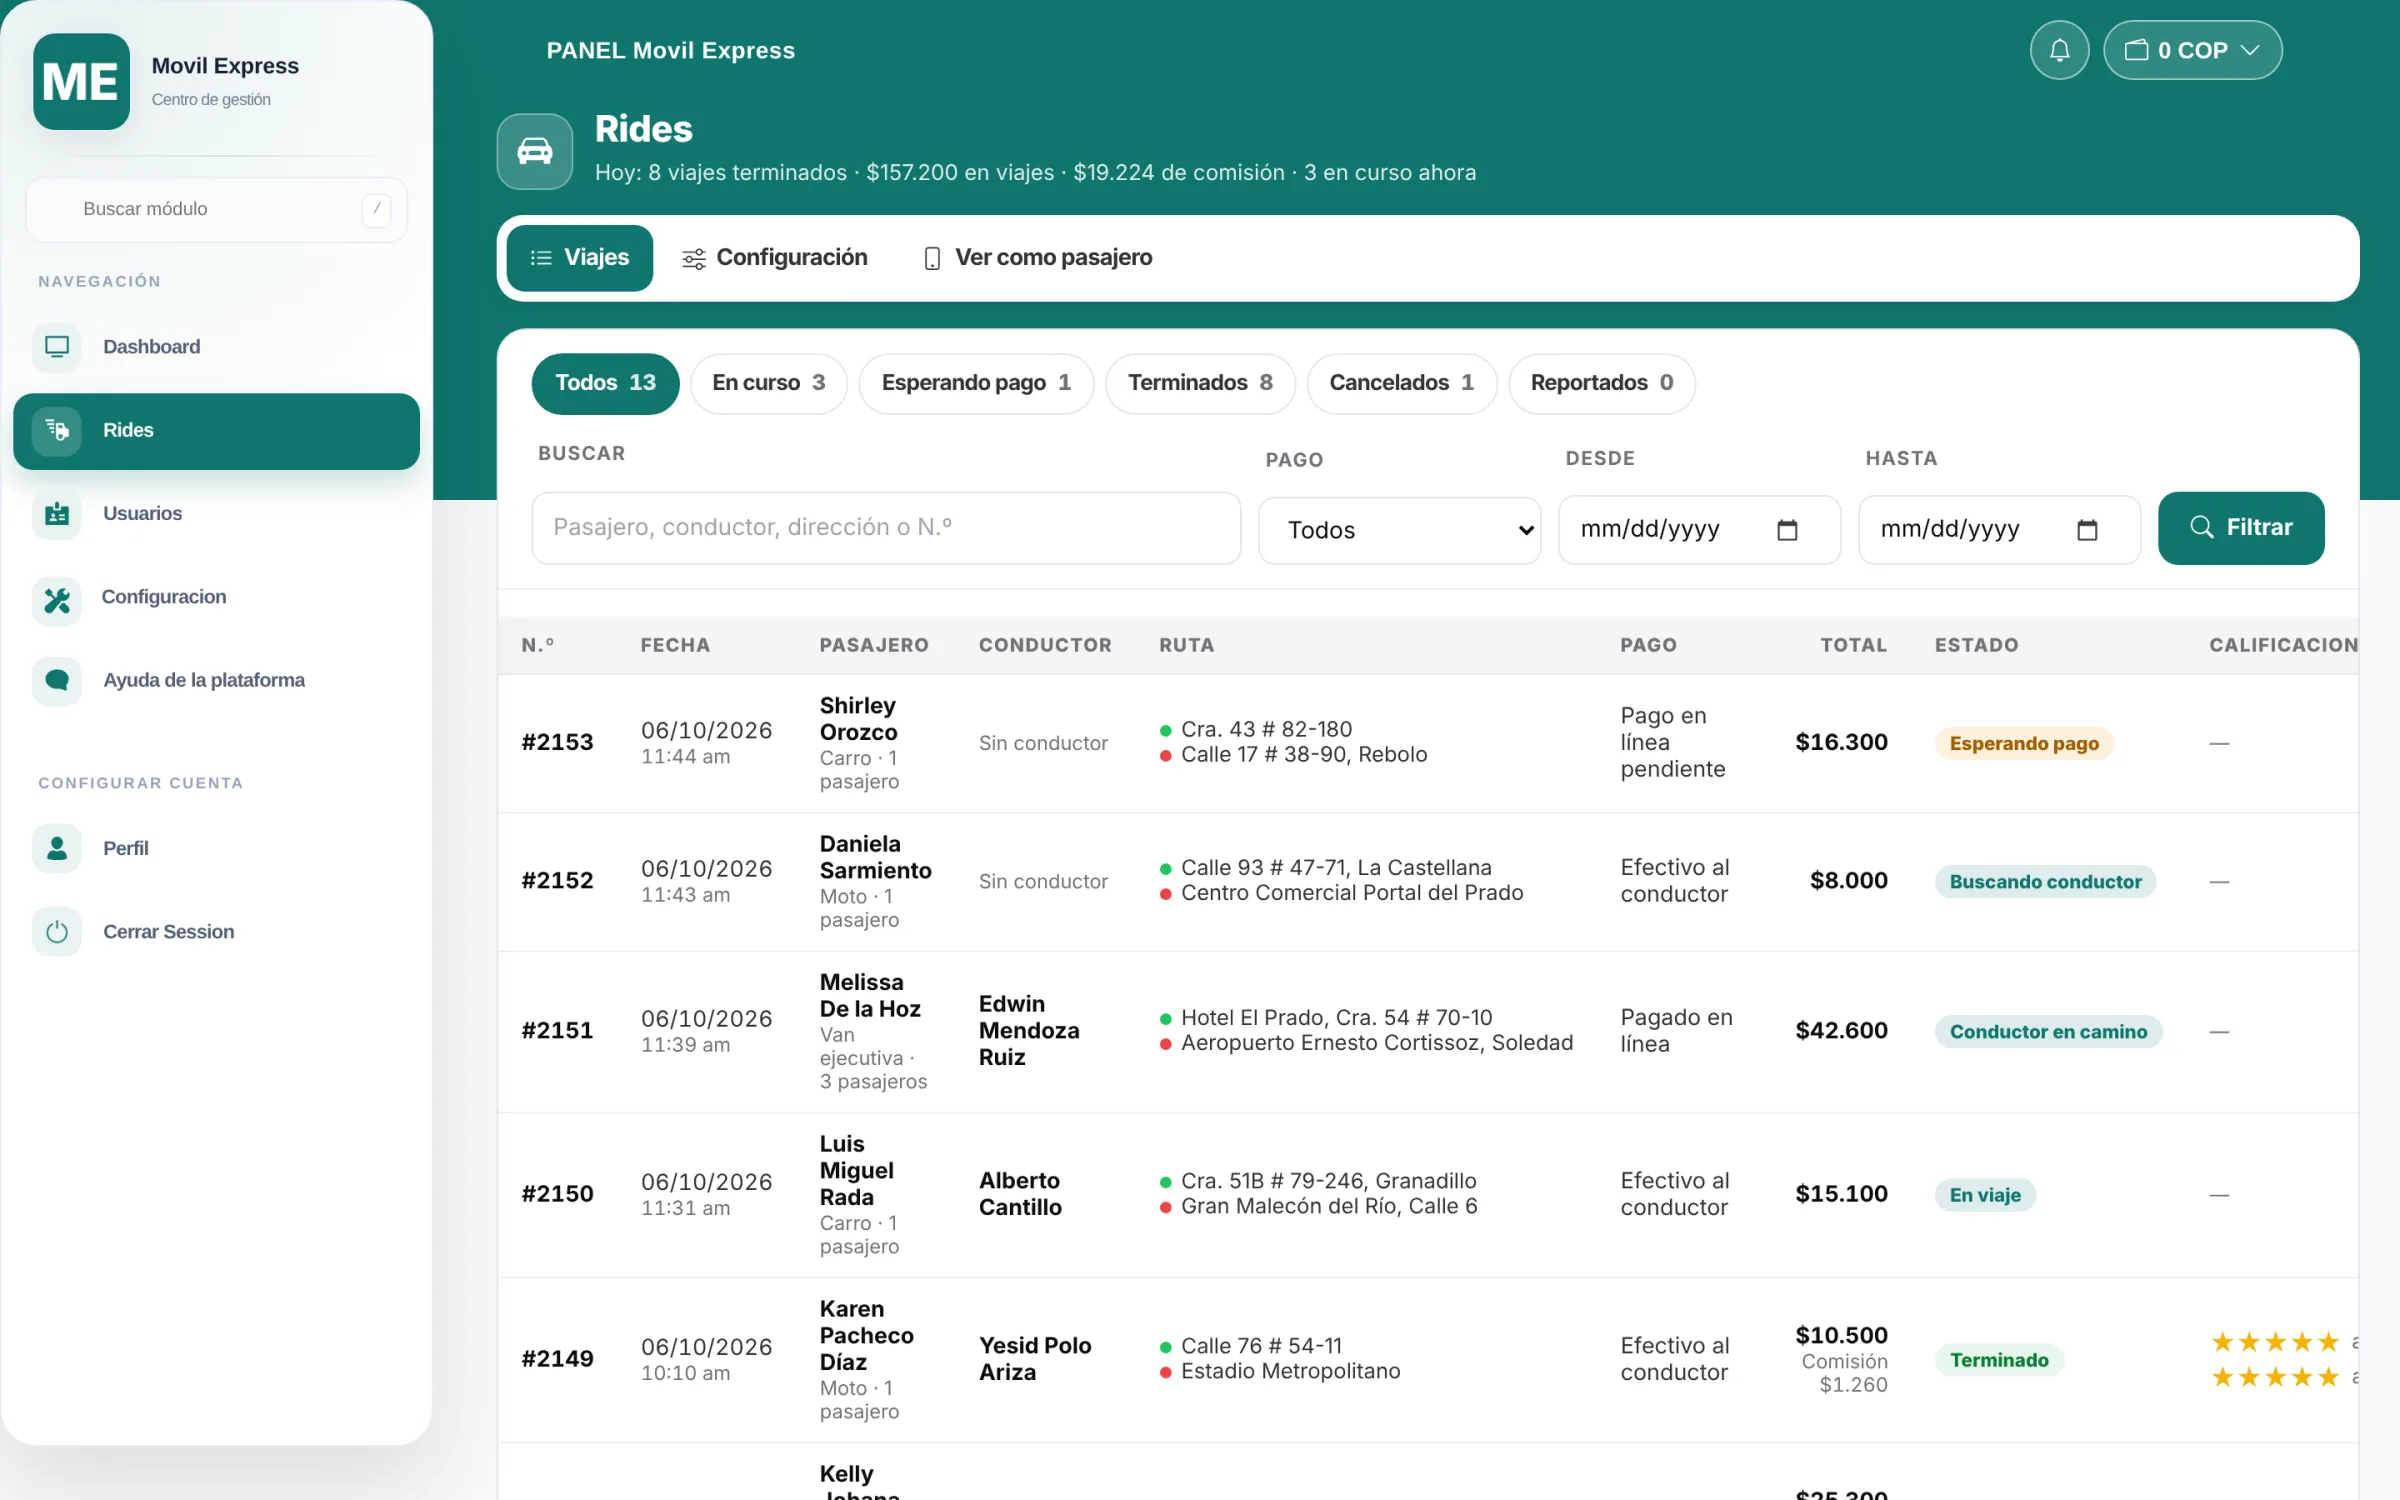Click the Hasta date field
Viewport: 2400px width, 1500px height.
1999,530
